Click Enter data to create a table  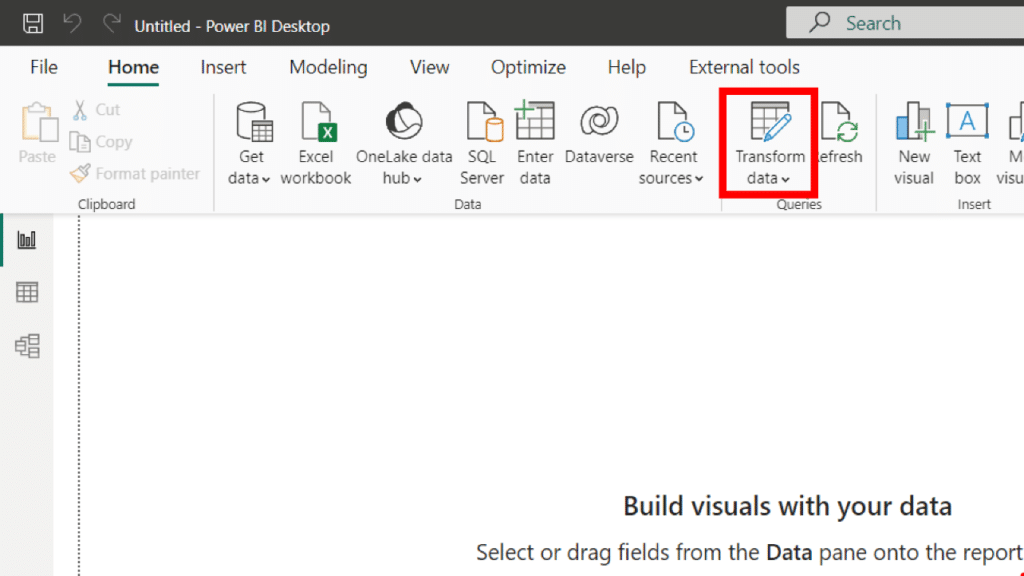535,140
